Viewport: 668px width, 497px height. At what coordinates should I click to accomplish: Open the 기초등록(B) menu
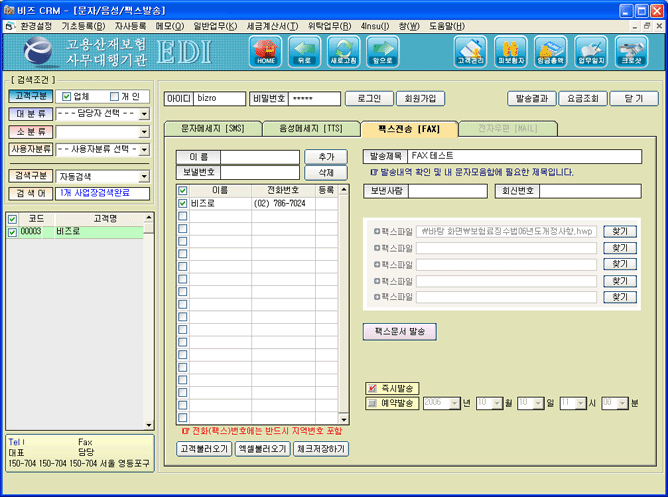coord(84,26)
